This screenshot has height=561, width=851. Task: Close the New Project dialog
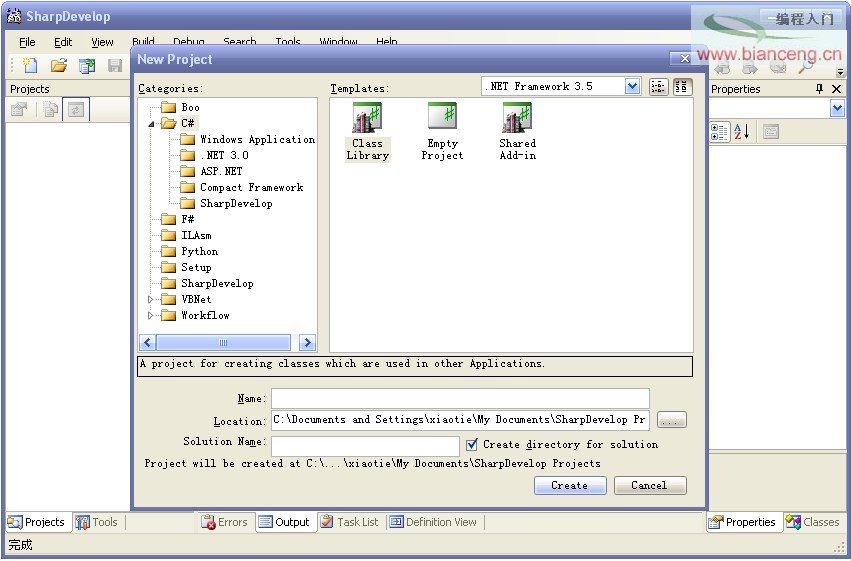(684, 59)
